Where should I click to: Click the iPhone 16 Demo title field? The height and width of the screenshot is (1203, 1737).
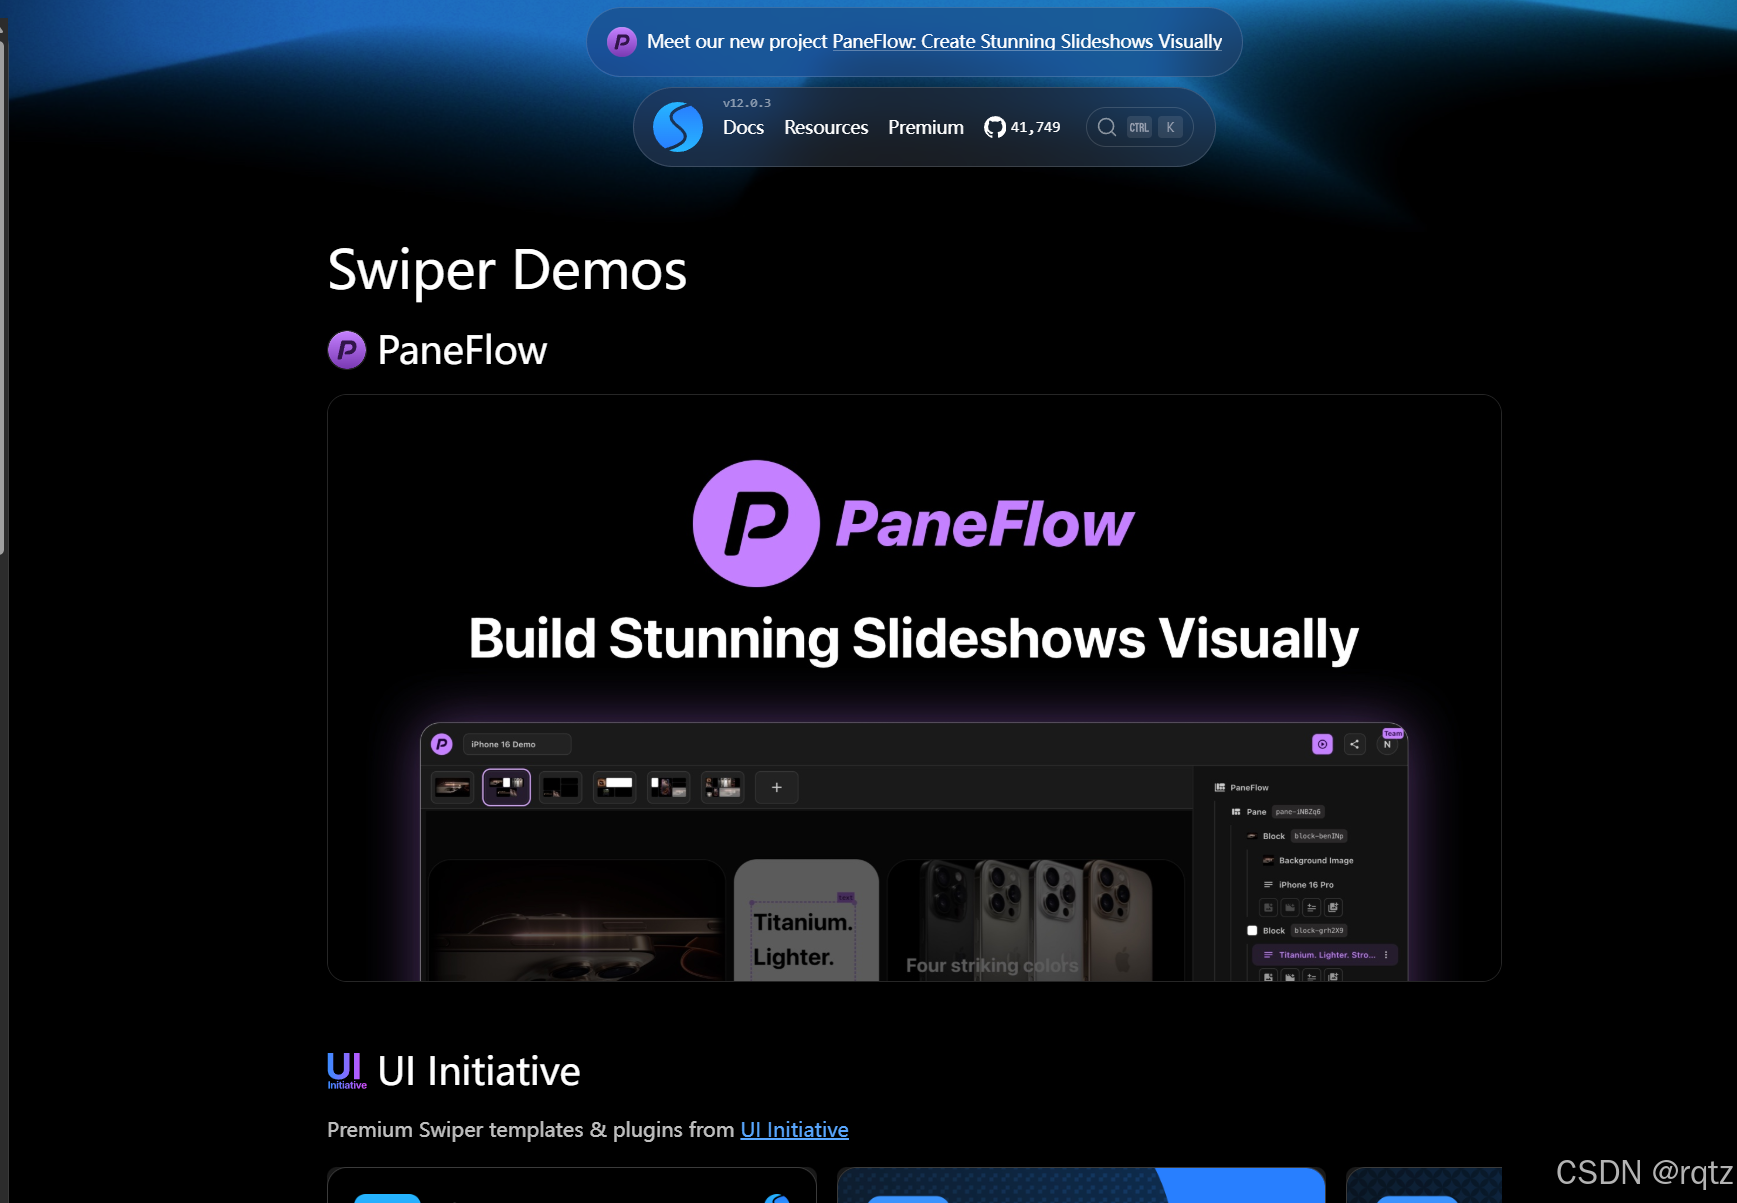[517, 744]
